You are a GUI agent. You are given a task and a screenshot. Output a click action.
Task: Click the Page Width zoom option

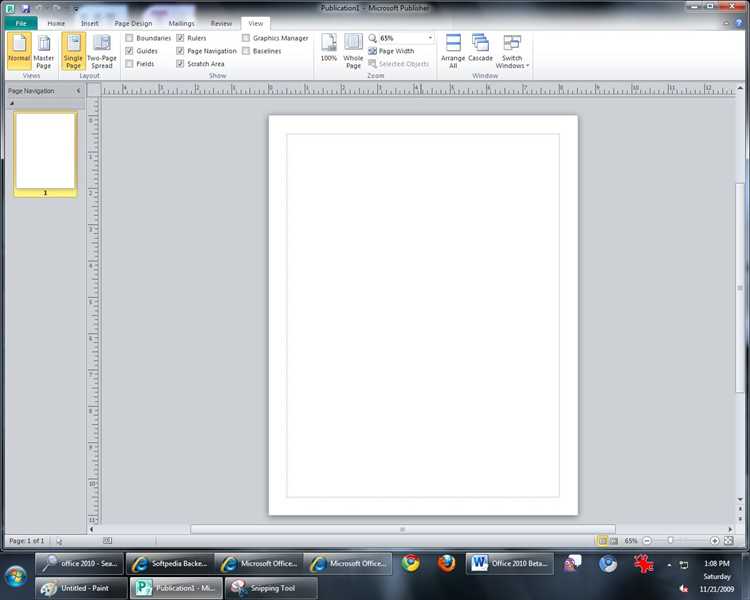point(391,51)
